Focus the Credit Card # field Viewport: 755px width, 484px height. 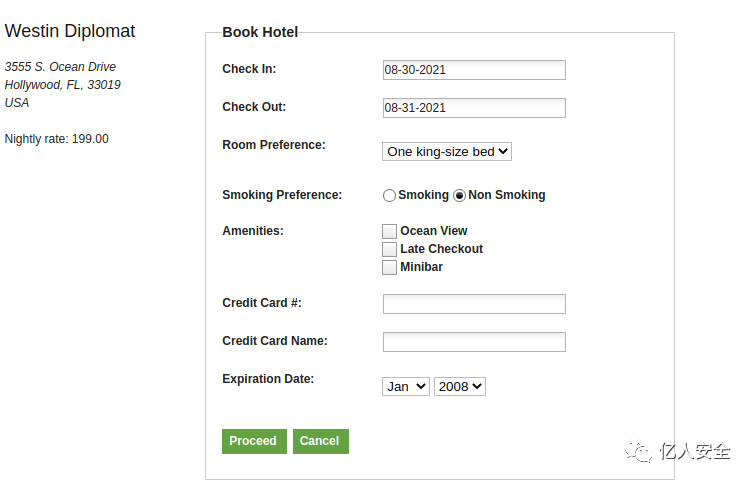pos(474,304)
